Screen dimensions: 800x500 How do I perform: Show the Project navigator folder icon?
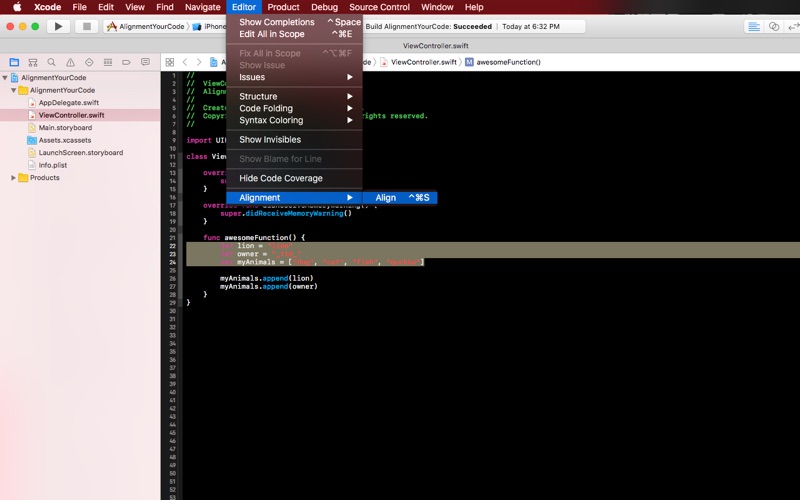pos(14,62)
